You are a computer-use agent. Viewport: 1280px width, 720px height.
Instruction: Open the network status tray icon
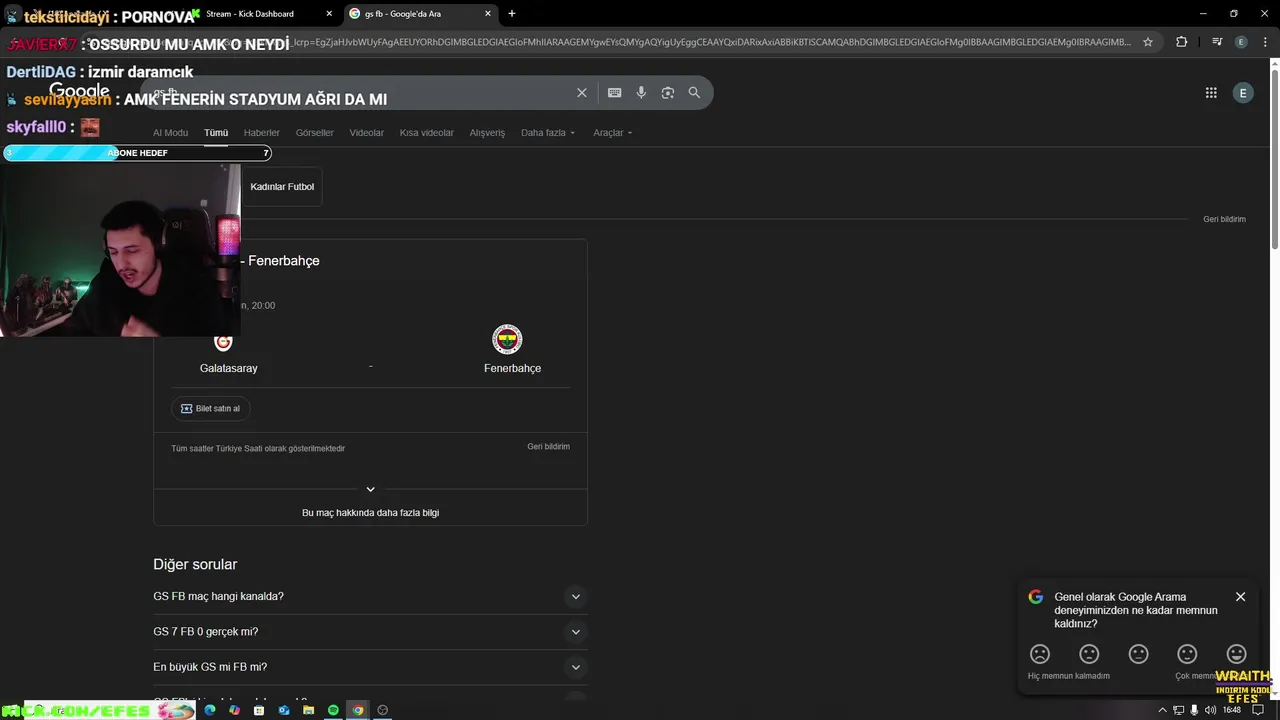click(x=1179, y=710)
